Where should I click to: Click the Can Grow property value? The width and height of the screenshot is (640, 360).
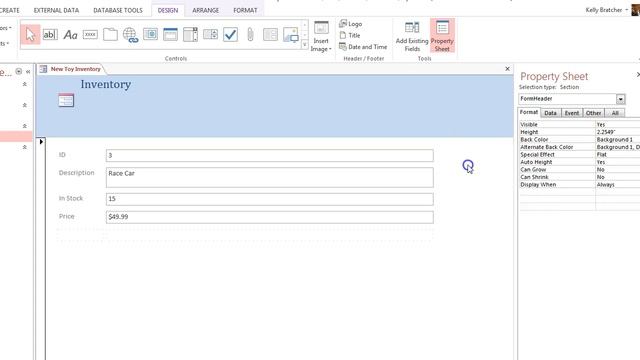pos(618,169)
